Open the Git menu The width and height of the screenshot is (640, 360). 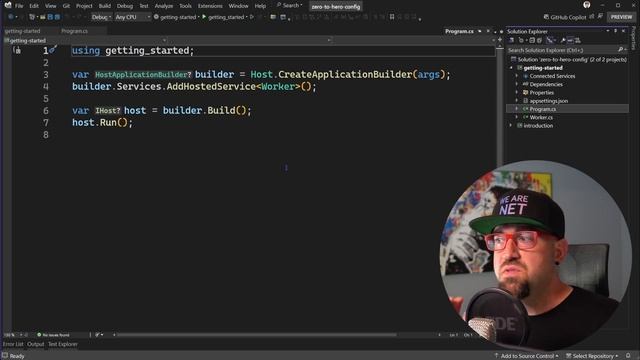click(x=67, y=6)
